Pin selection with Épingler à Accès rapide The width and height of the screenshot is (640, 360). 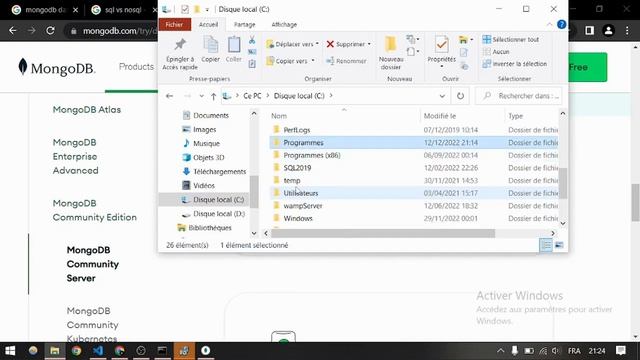[180, 54]
